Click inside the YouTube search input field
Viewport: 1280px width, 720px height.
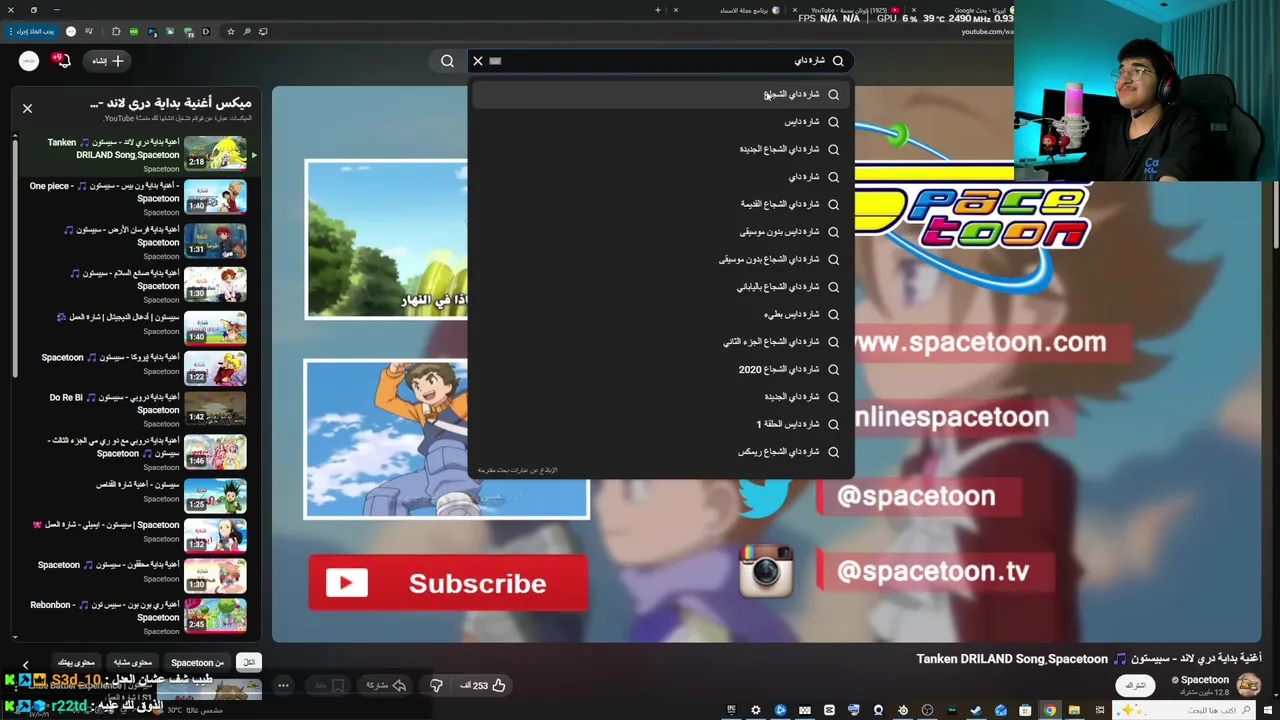point(660,61)
